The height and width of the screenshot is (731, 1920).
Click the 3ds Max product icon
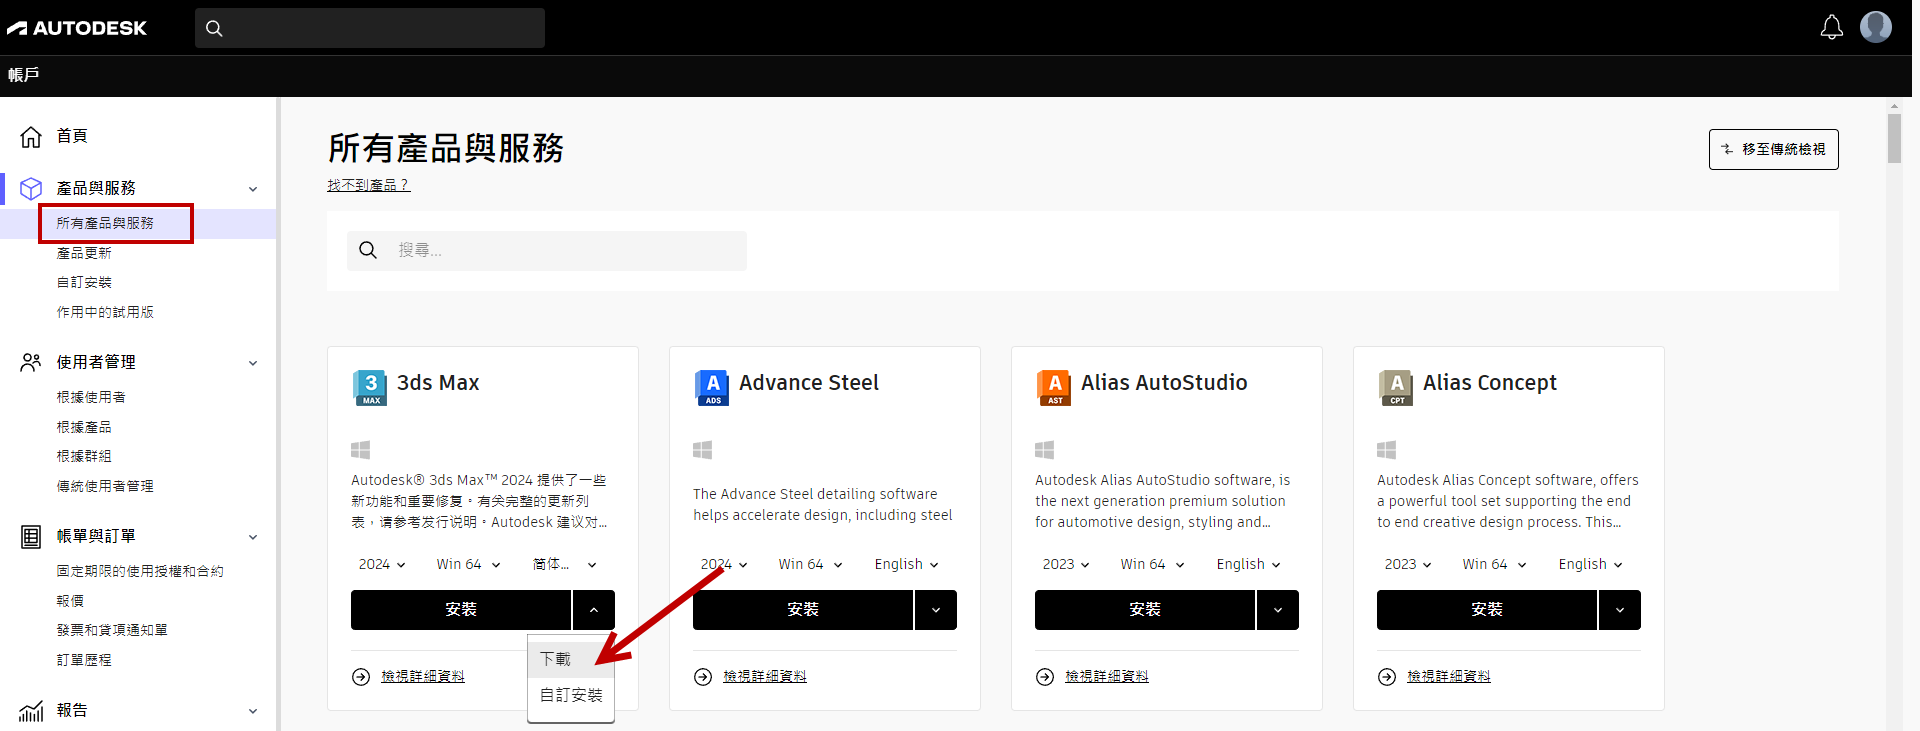(x=370, y=387)
